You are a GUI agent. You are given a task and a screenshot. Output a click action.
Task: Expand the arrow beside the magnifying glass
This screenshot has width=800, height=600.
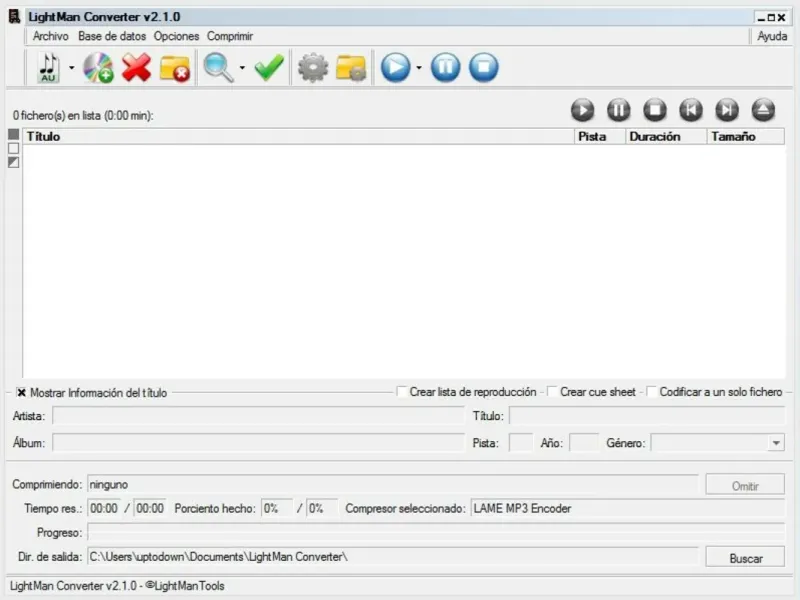click(x=242, y=67)
